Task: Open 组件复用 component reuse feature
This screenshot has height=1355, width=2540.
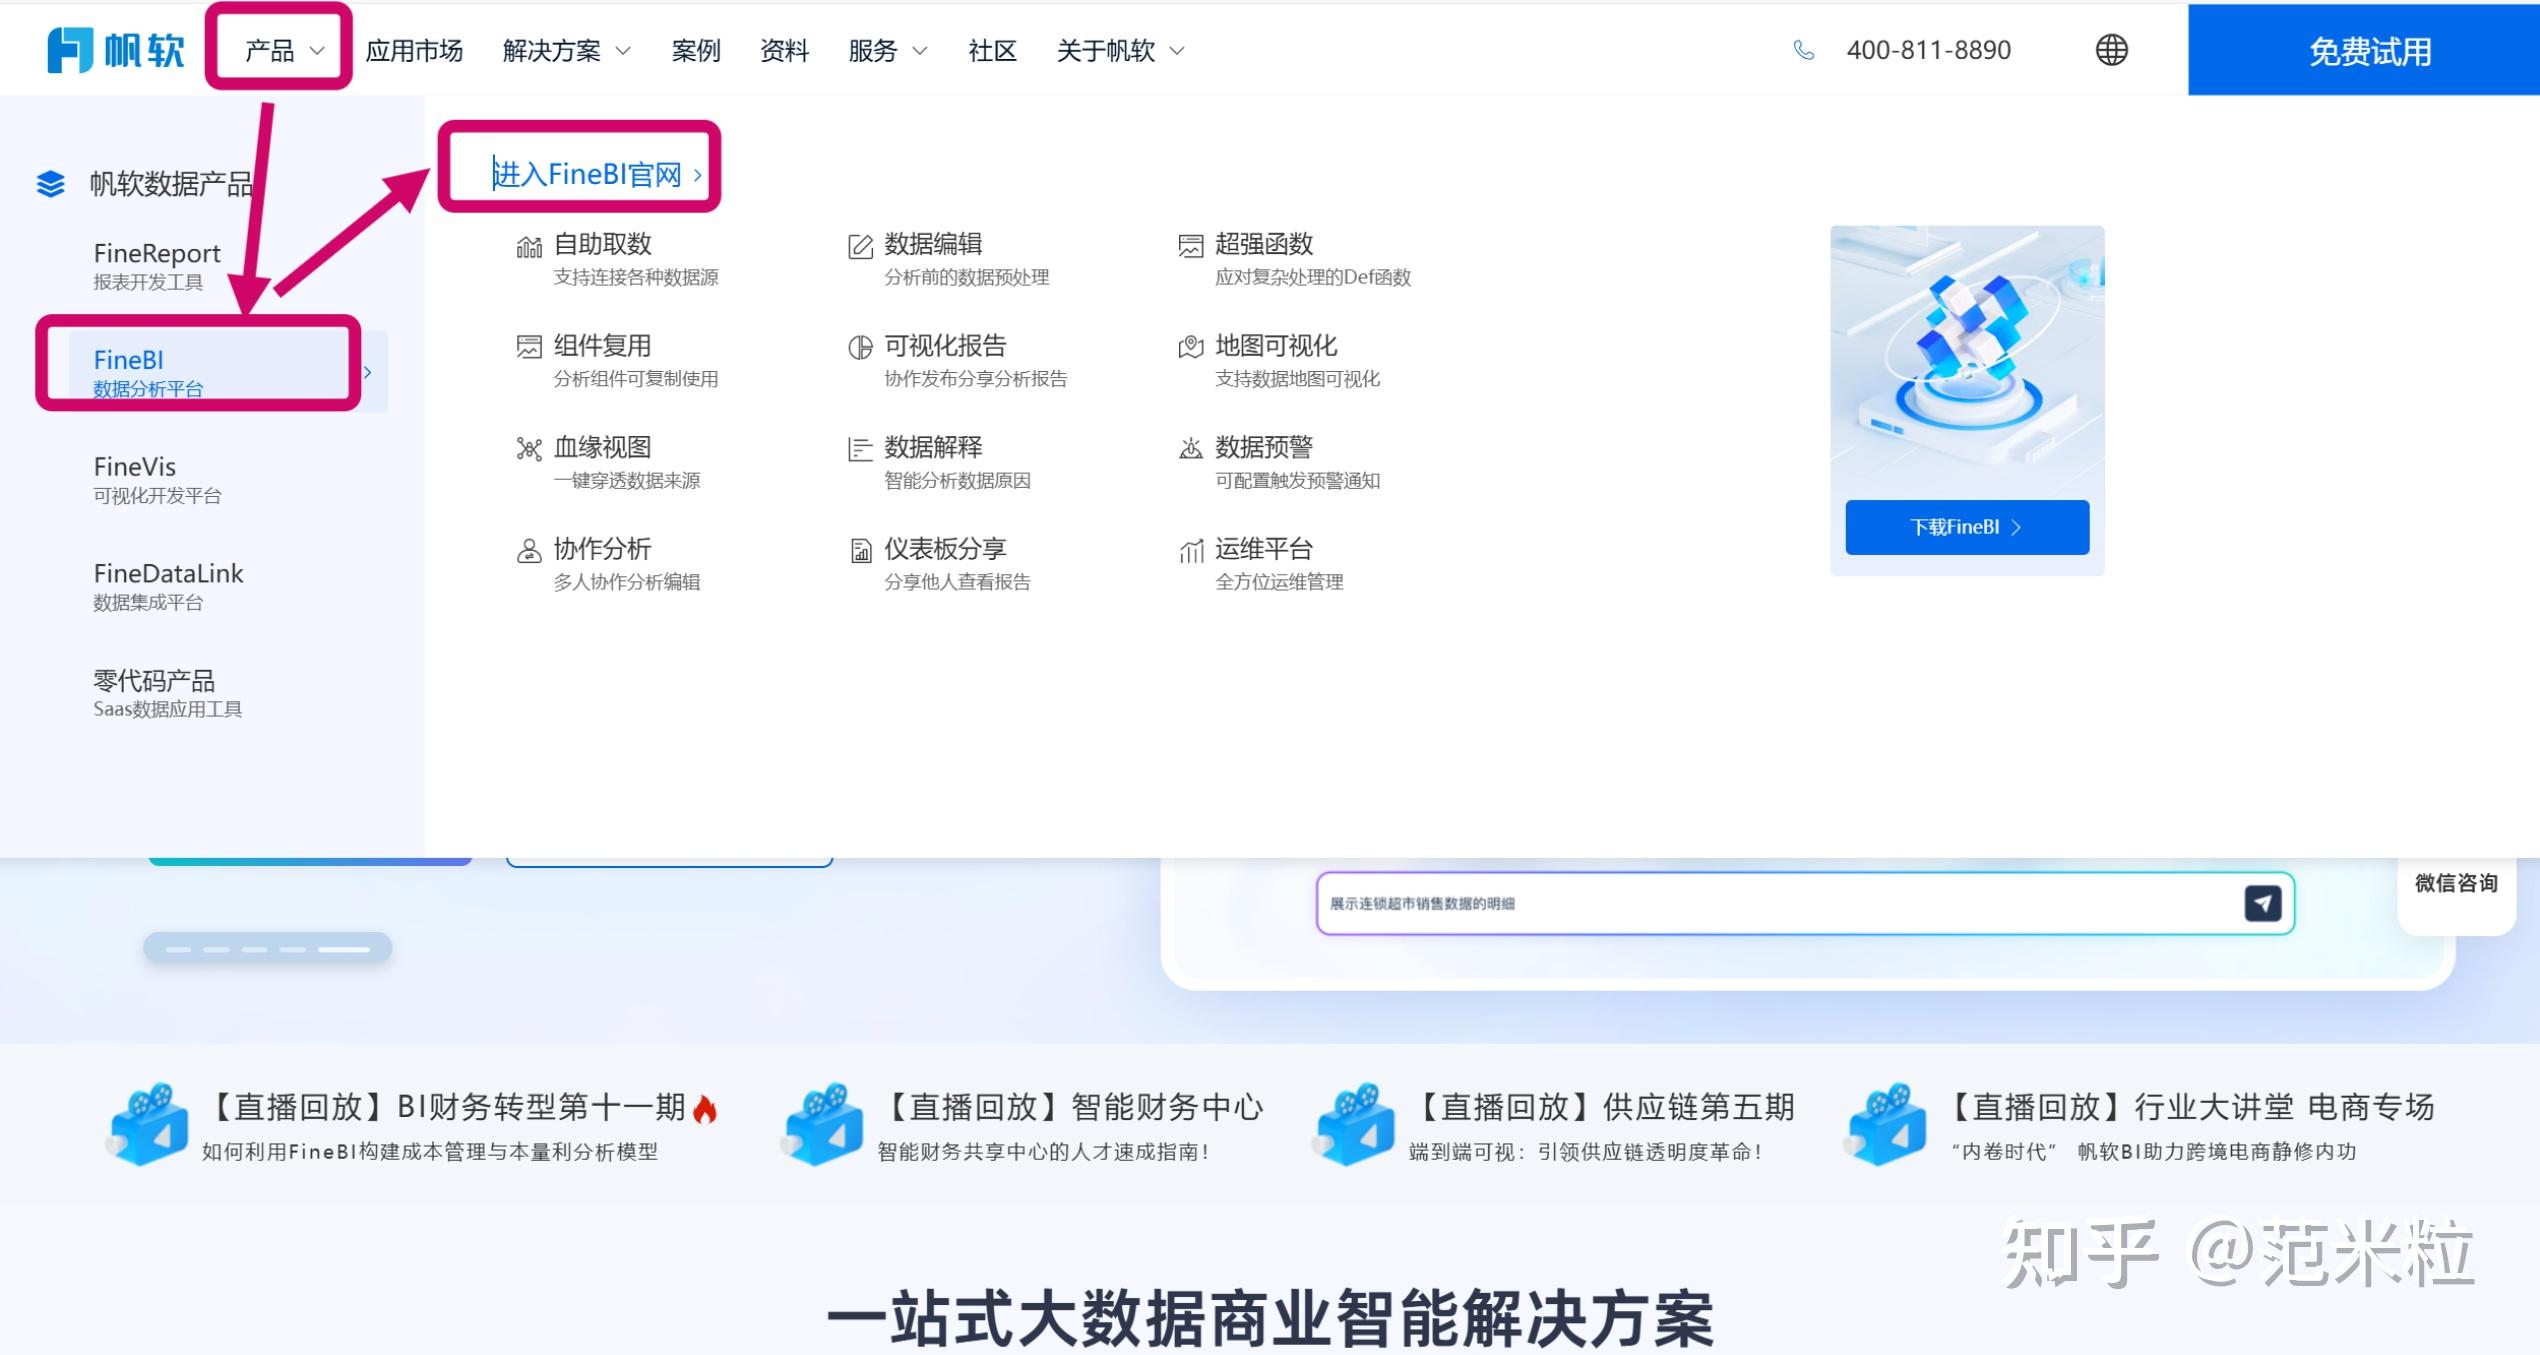Action: (x=527, y=346)
